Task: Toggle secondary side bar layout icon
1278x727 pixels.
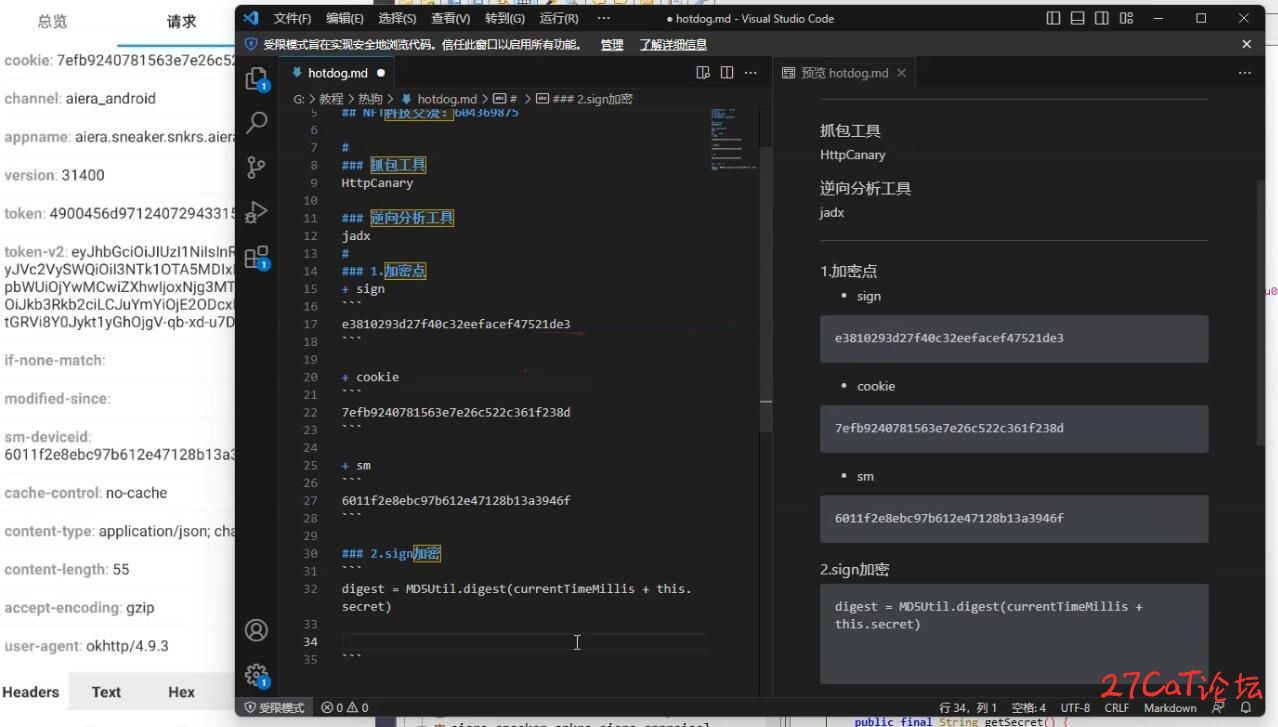Action: [x=1102, y=18]
